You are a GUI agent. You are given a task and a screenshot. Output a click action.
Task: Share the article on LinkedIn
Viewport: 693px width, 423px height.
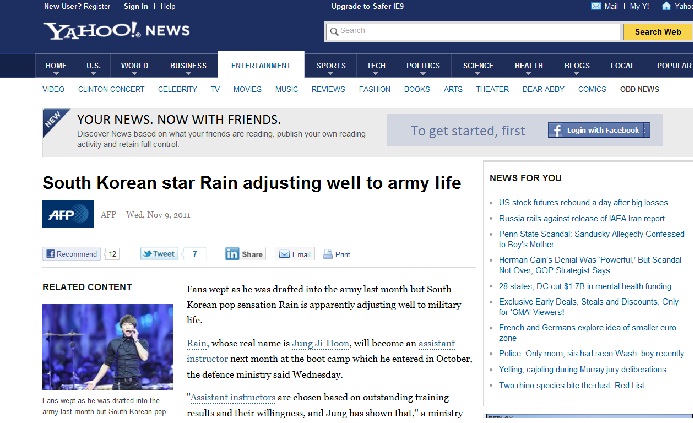[245, 254]
